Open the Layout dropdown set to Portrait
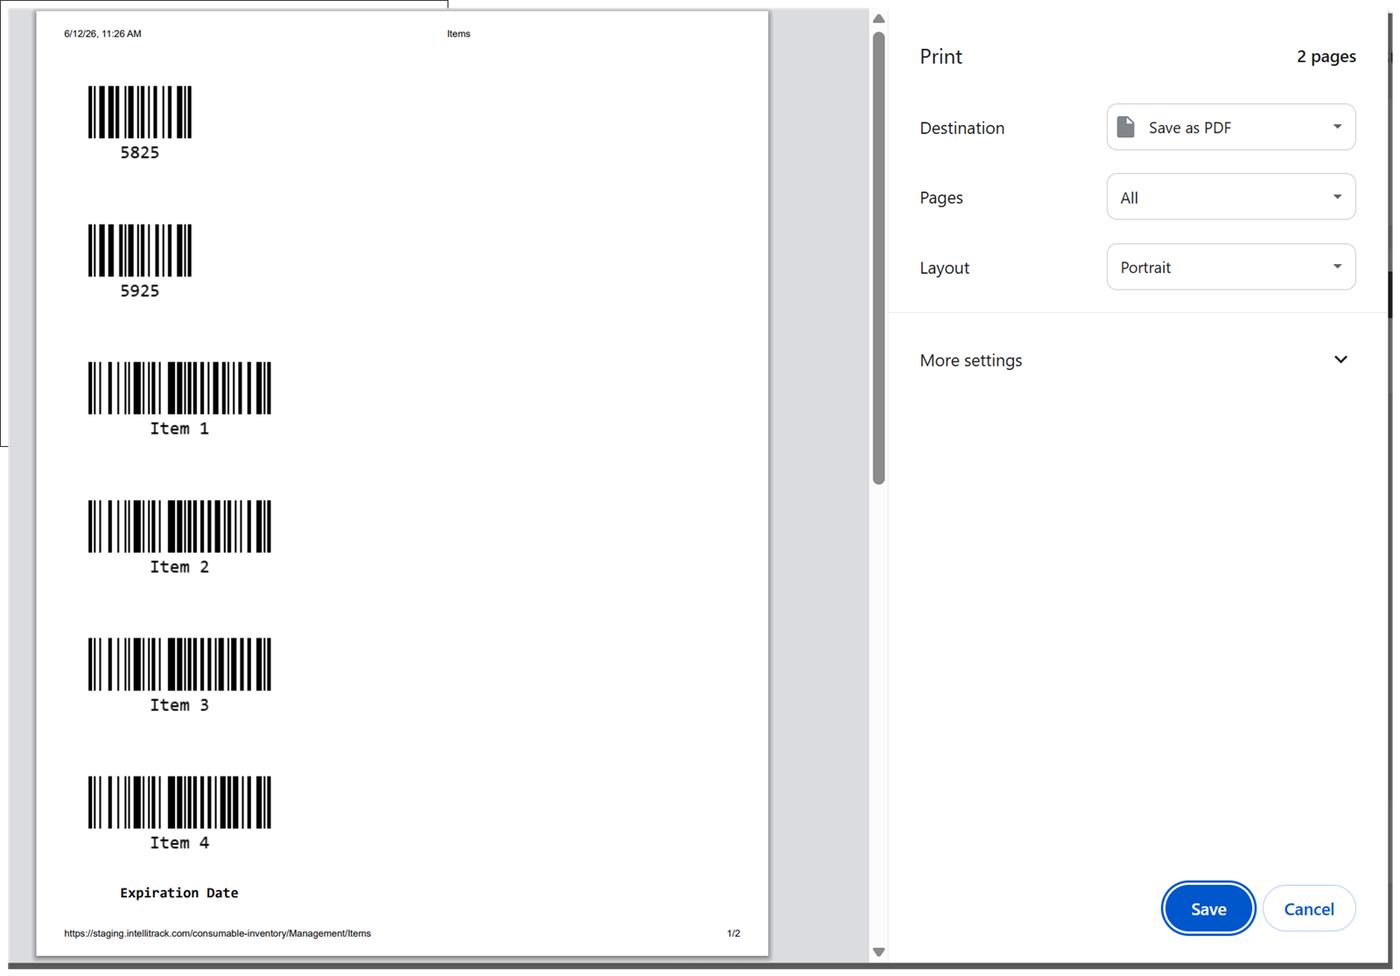 [x=1231, y=267]
